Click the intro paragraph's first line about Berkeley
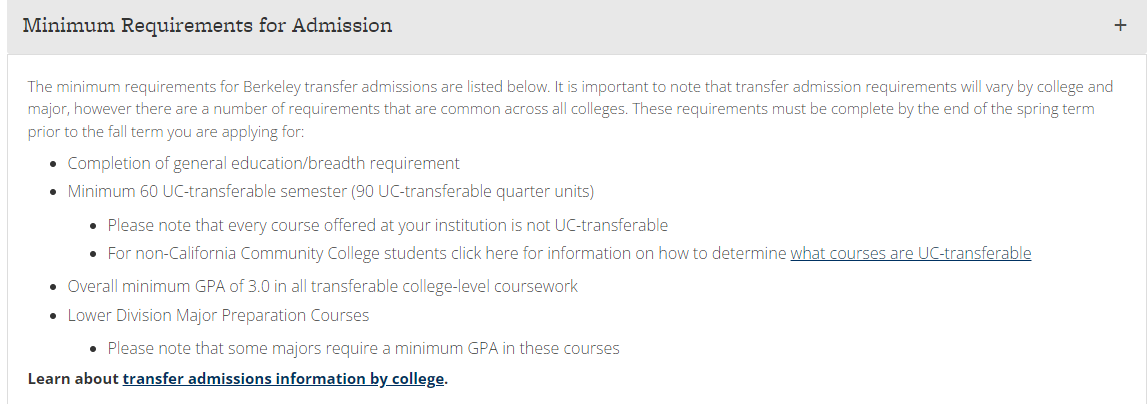 571,87
